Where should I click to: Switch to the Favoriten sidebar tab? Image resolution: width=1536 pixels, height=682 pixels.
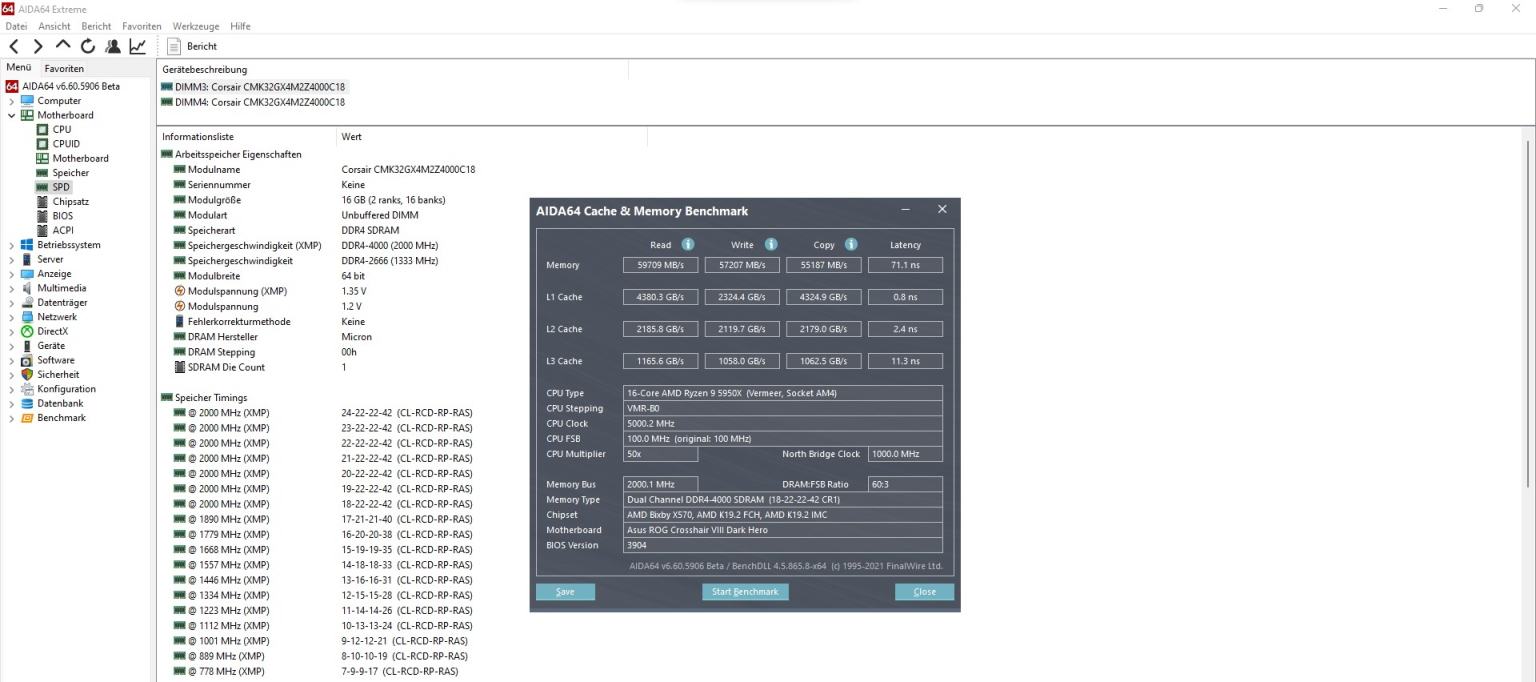coord(64,69)
